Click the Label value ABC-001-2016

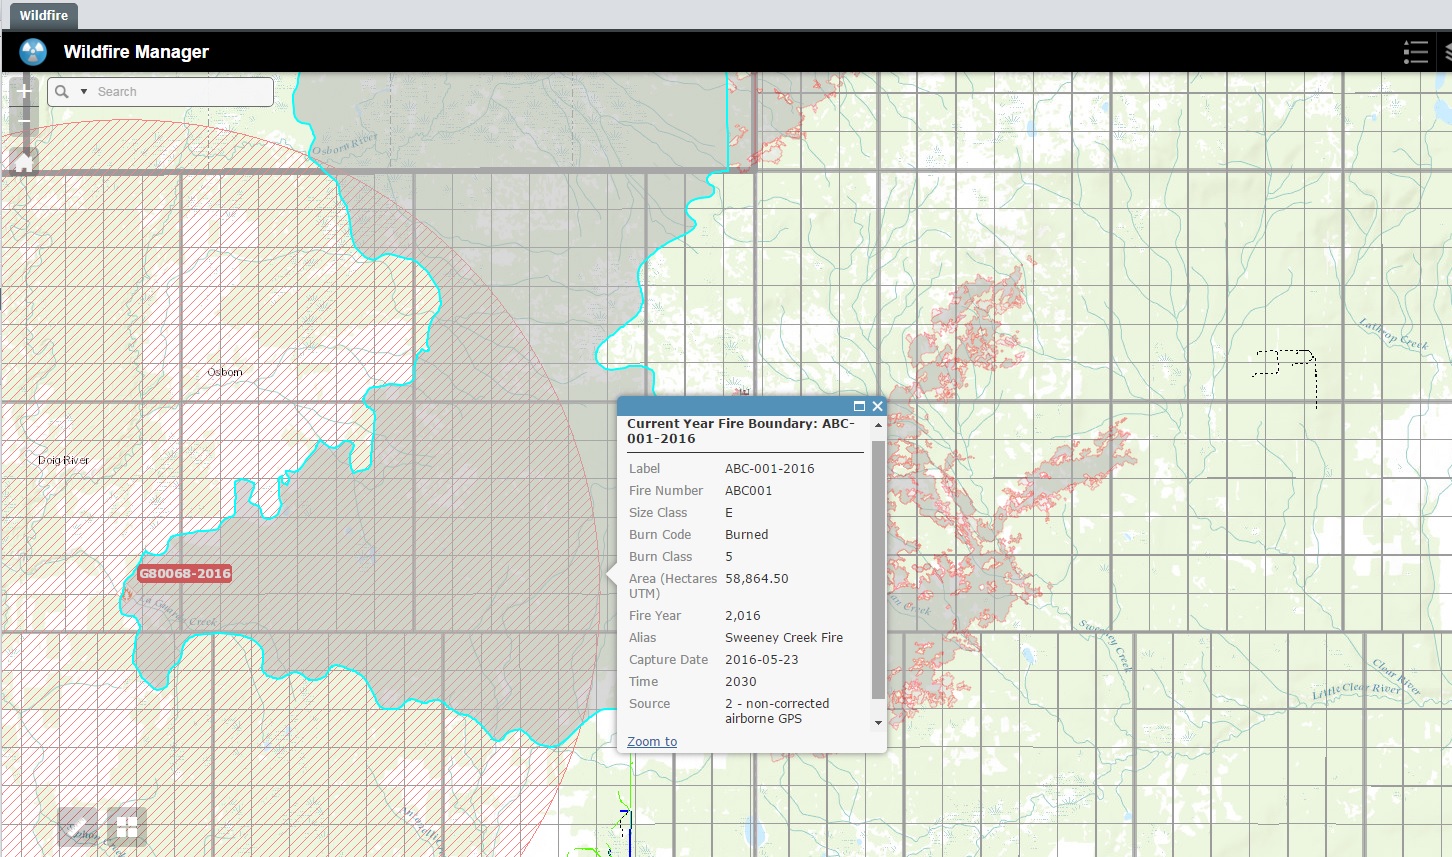click(770, 468)
